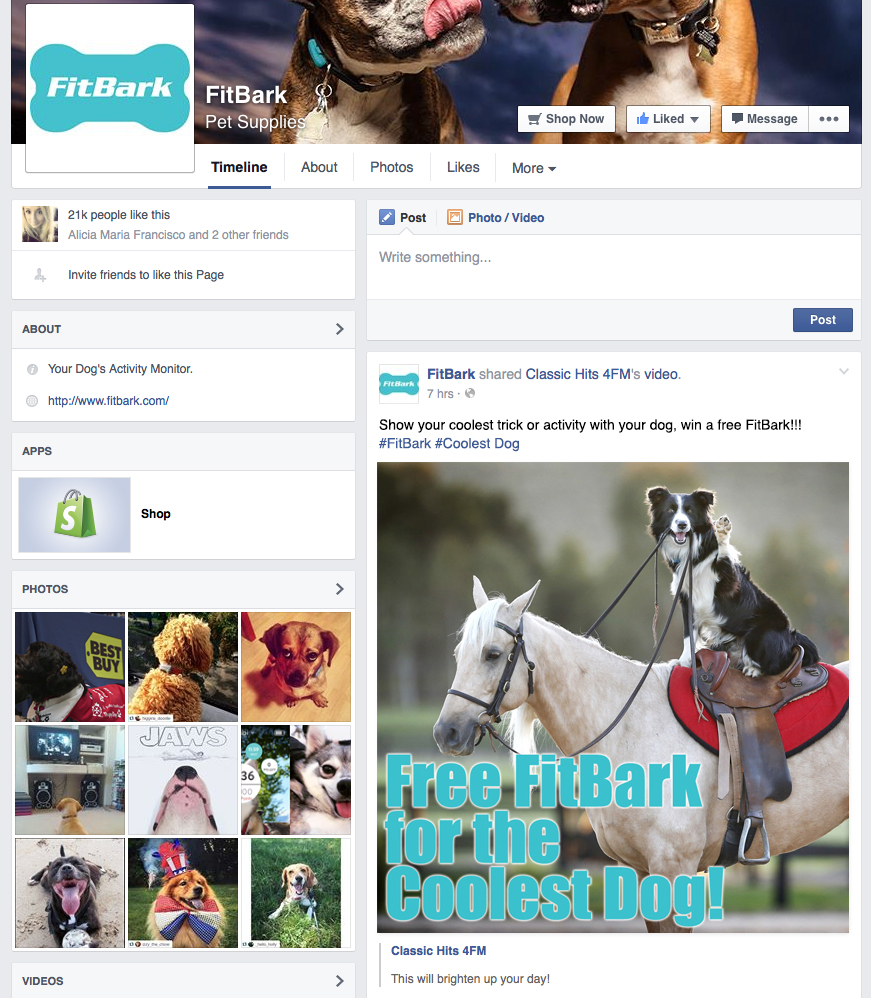Open the http://www.fitbark.com/ link
The image size is (871, 998).
coord(108,401)
